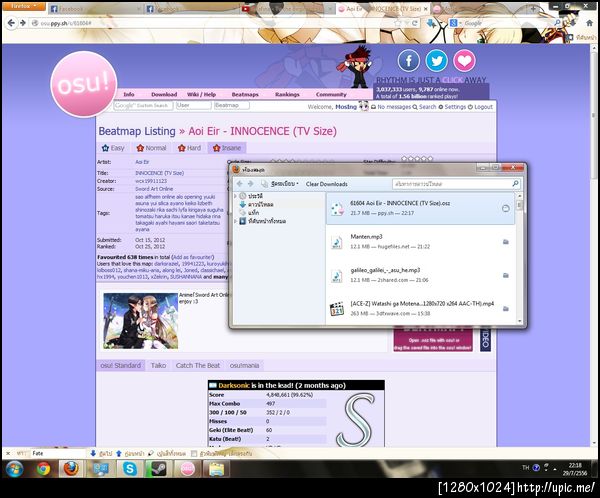Click Beatmap Listing breadcrumb link

point(137,131)
